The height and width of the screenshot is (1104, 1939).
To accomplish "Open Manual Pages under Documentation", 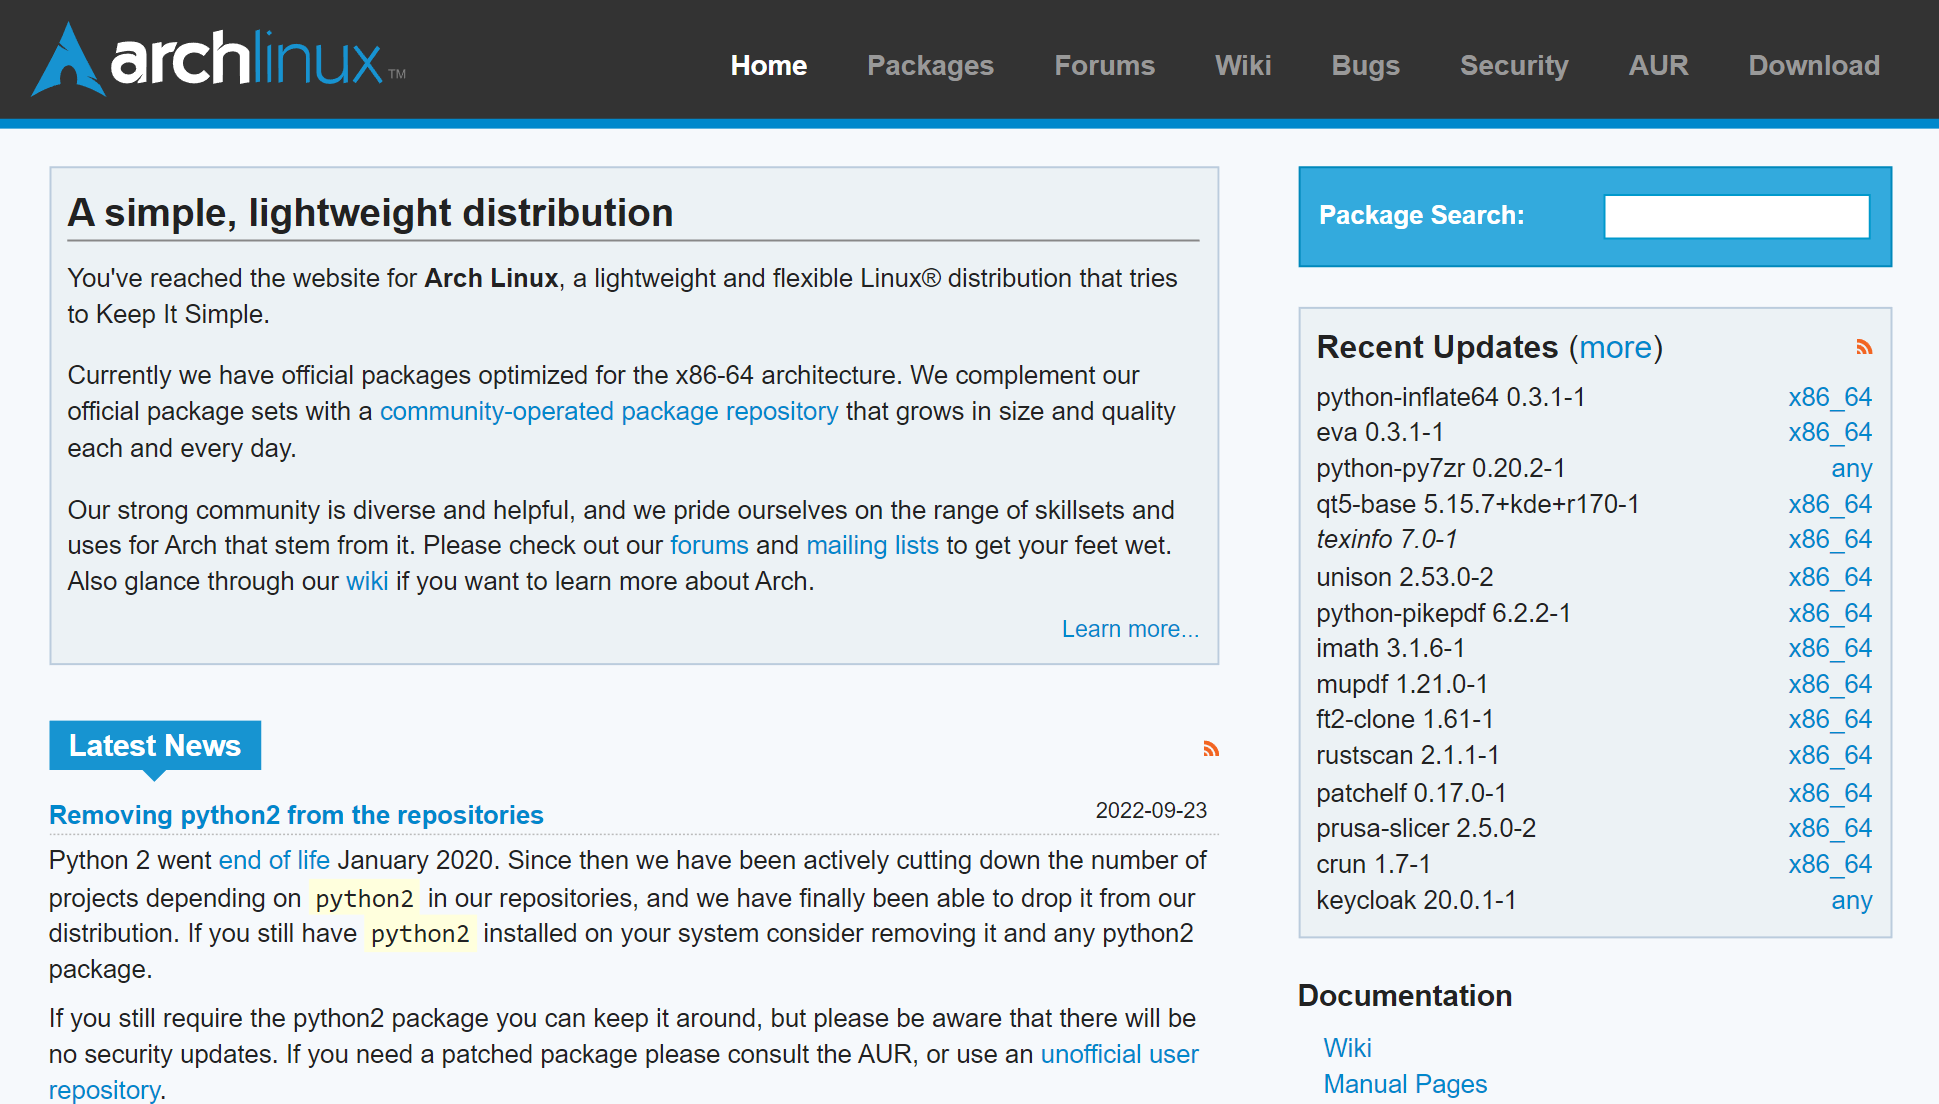I will coord(1405,1084).
